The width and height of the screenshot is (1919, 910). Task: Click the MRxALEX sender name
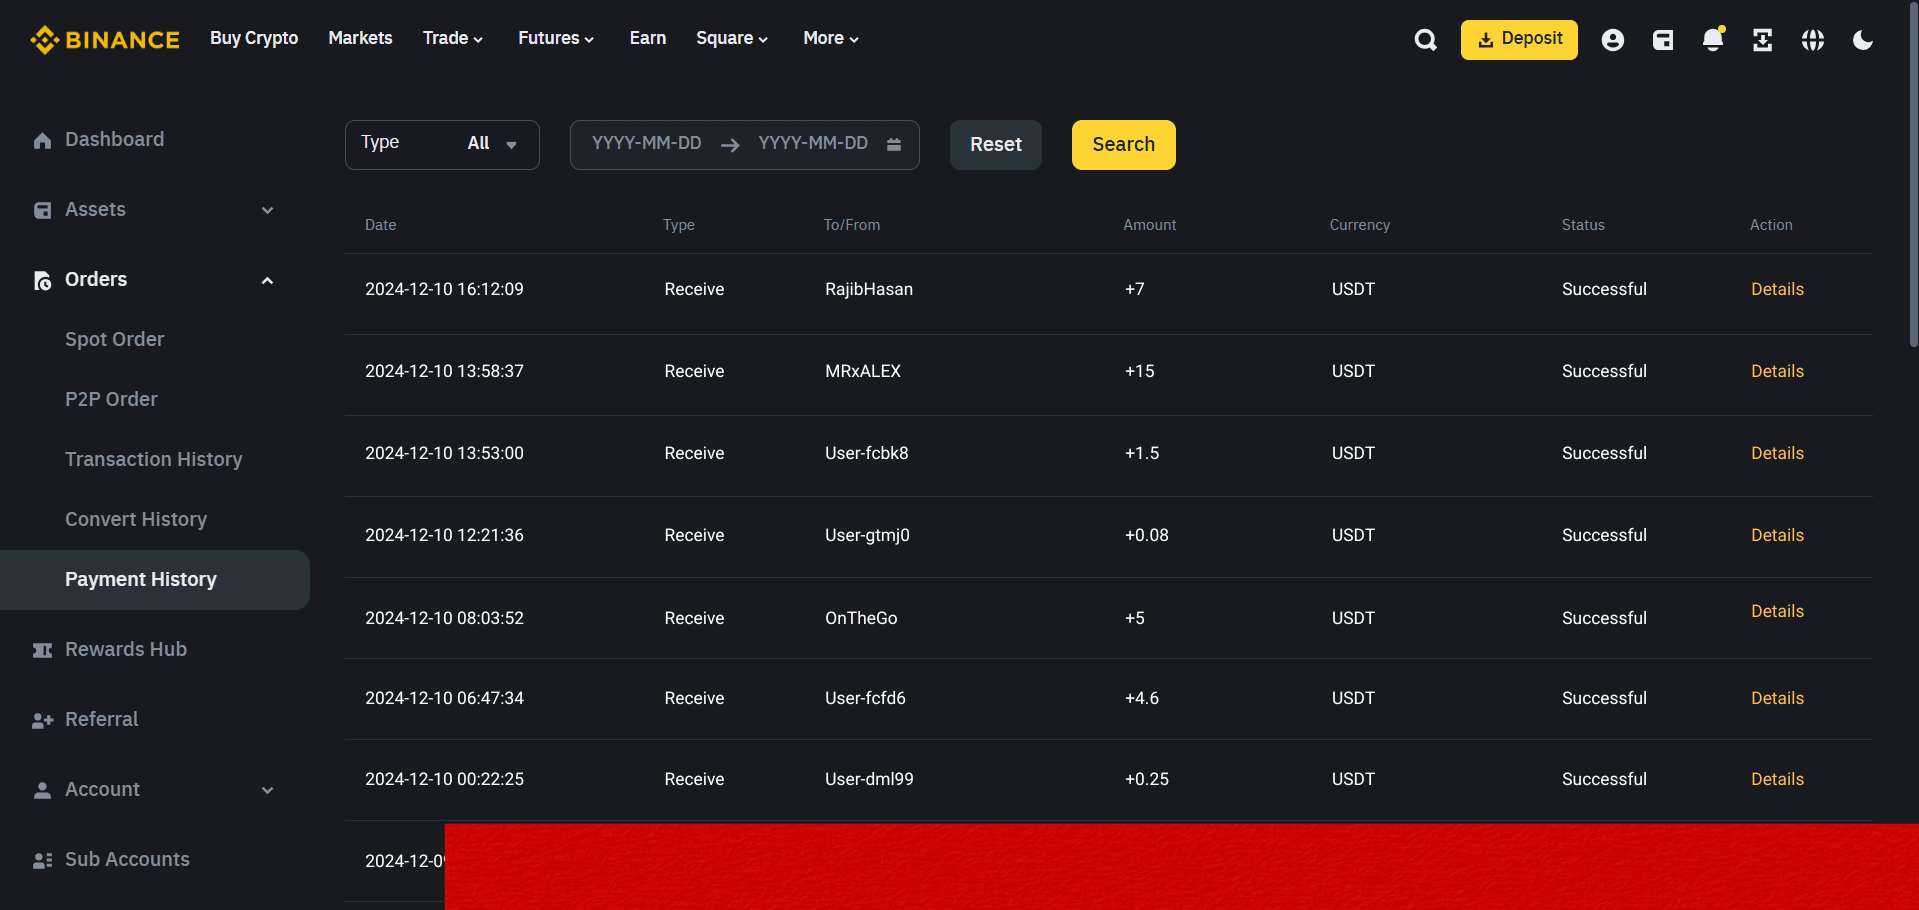pos(863,371)
